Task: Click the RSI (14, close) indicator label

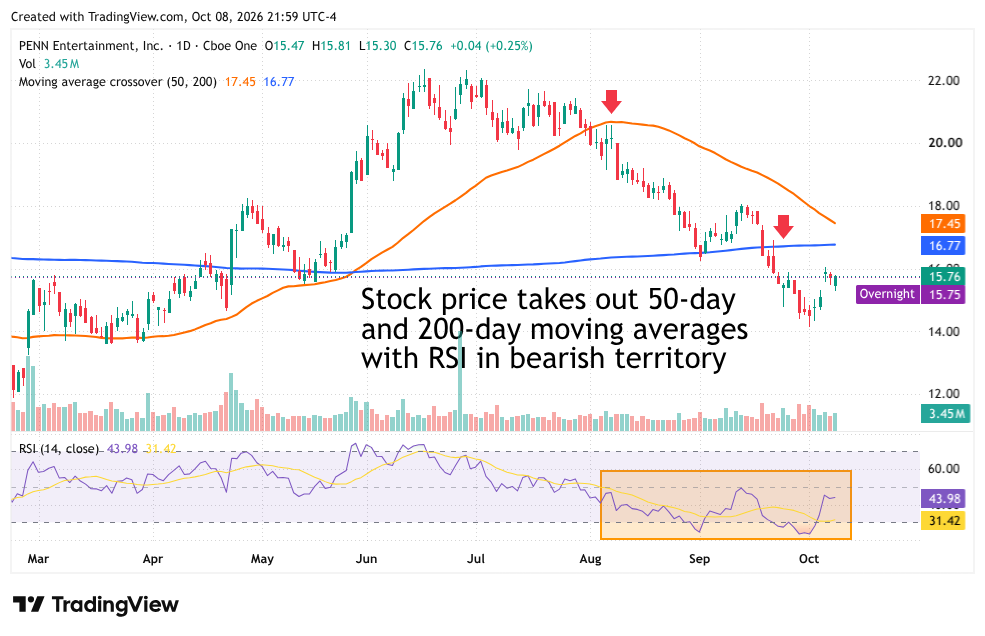Action: pos(59,449)
